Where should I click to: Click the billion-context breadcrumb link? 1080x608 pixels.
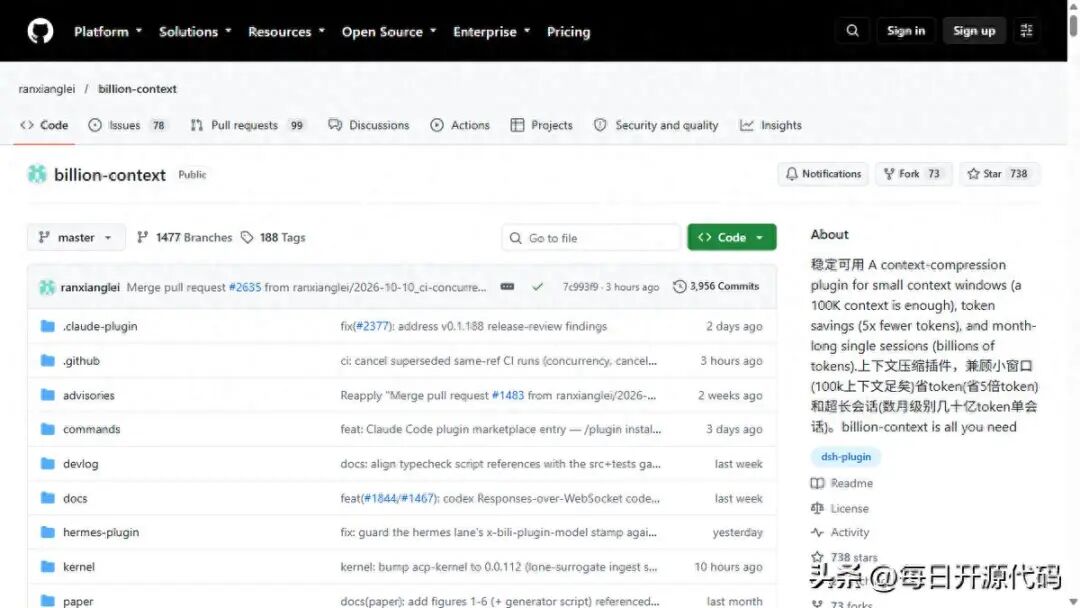[x=137, y=89]
